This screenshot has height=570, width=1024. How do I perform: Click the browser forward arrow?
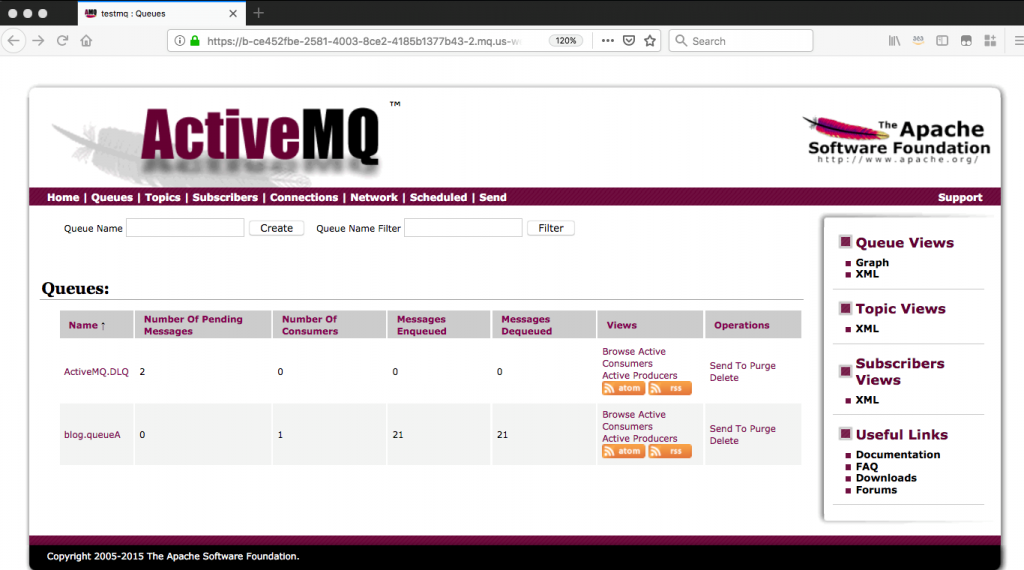[38, 40]
